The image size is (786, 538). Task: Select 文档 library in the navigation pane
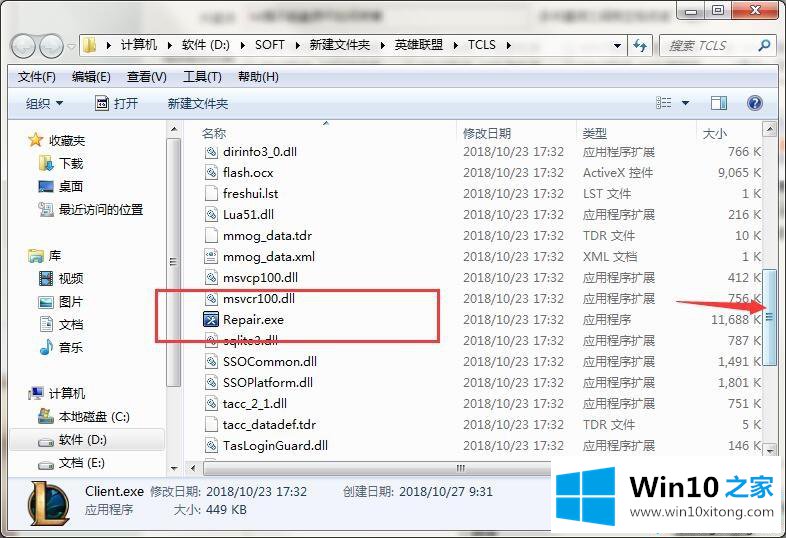(x=71, y=324)
